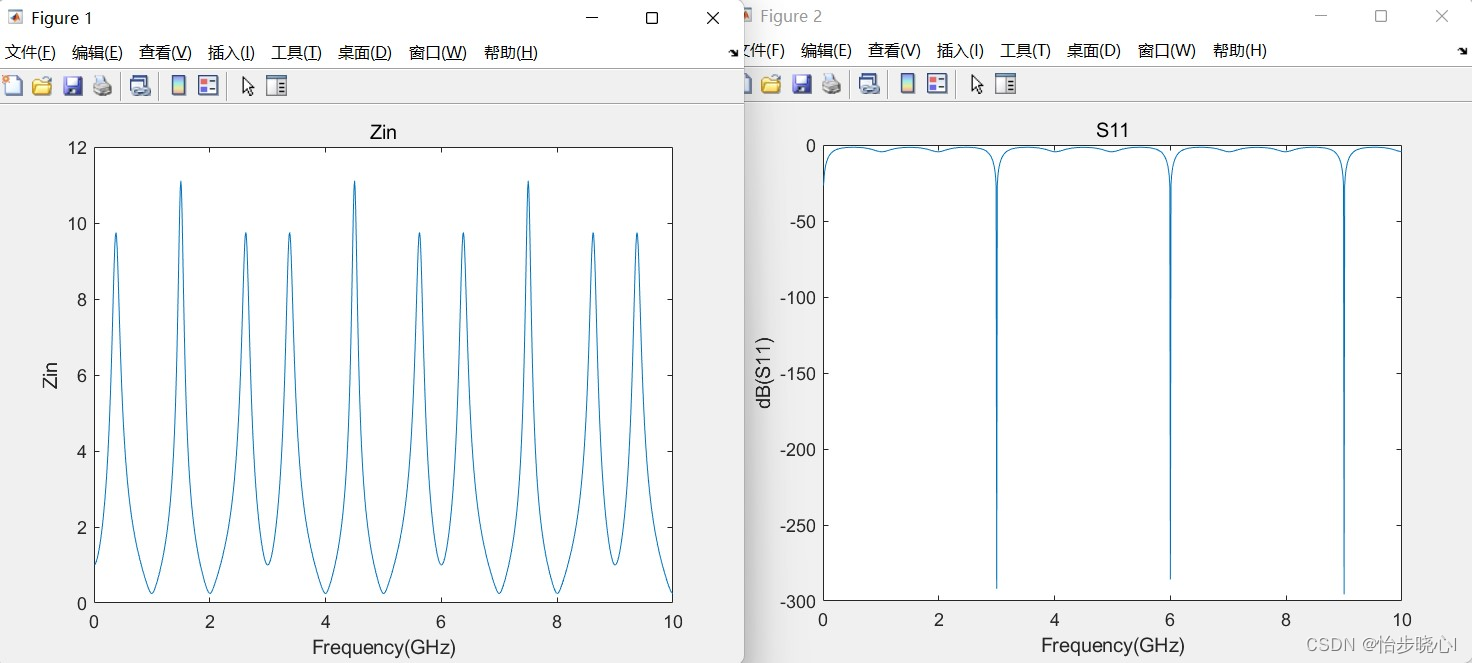Click y-axis tick label 12 in Figure 1
This screenshot has width=1472, height=663.
77,148
